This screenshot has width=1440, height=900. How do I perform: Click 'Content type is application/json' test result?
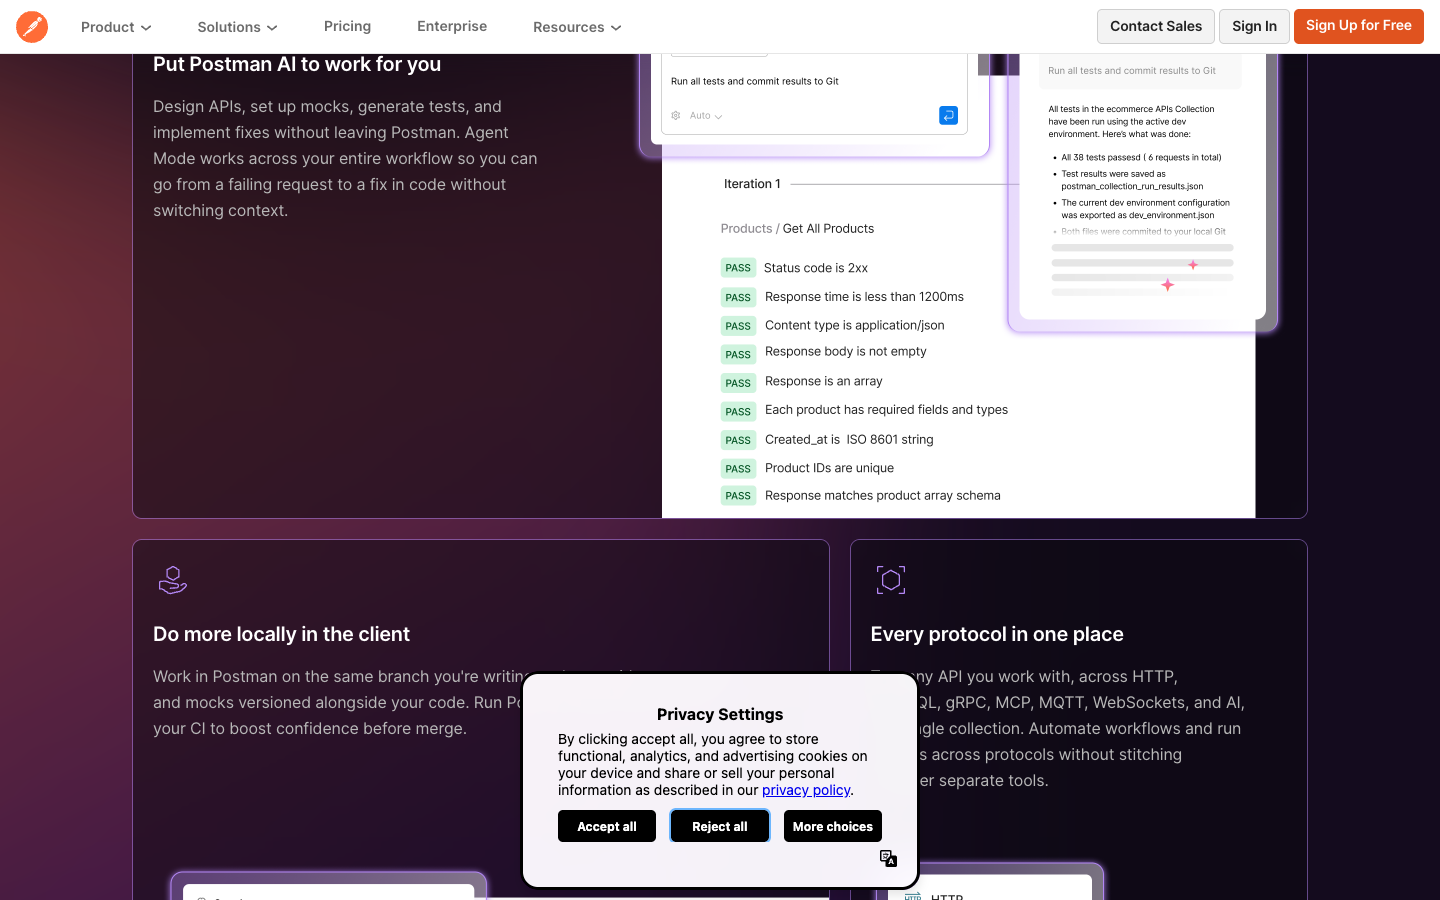tap(855, 325)
